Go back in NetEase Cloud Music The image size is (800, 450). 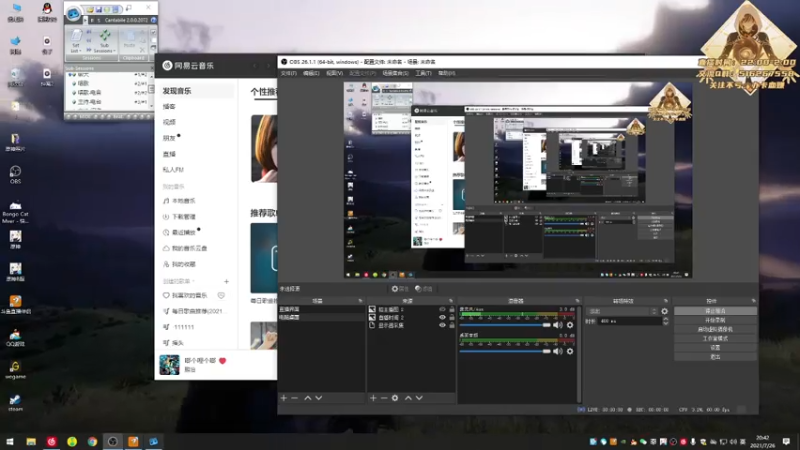(x=256, y=66)
